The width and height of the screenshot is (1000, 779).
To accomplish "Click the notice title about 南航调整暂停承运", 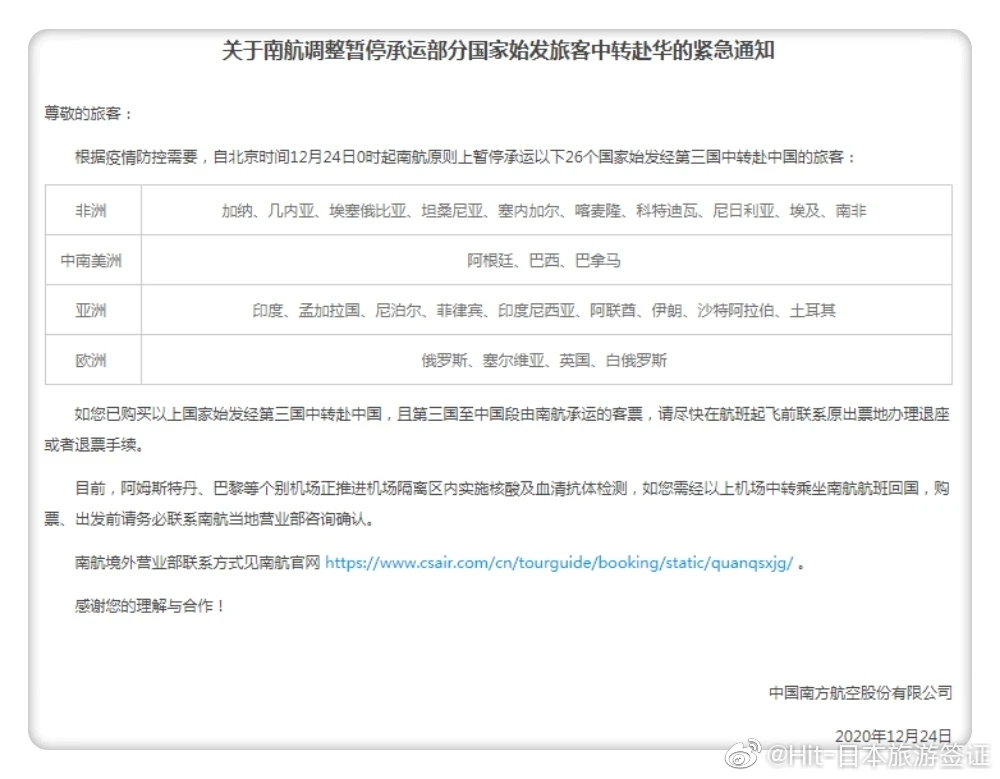I will (x=498, y=50).
